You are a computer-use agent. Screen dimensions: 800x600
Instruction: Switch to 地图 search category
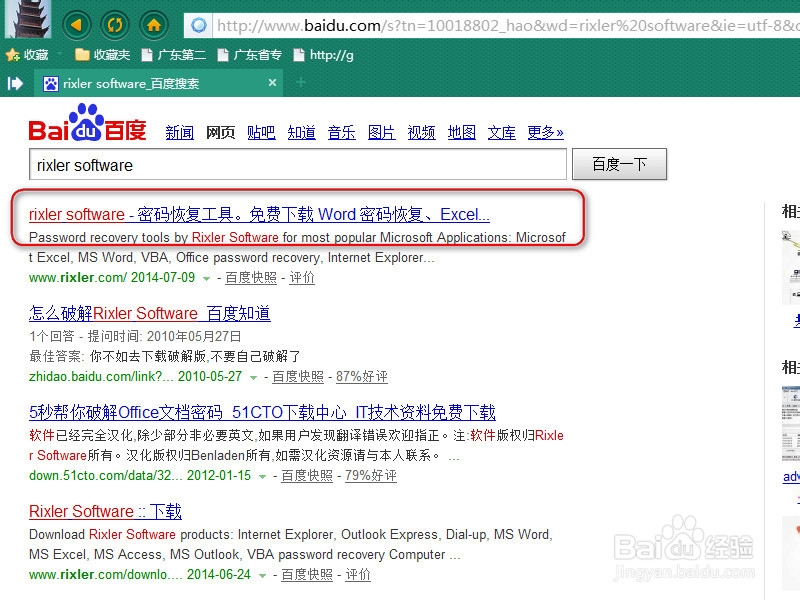tap(462, 133)
